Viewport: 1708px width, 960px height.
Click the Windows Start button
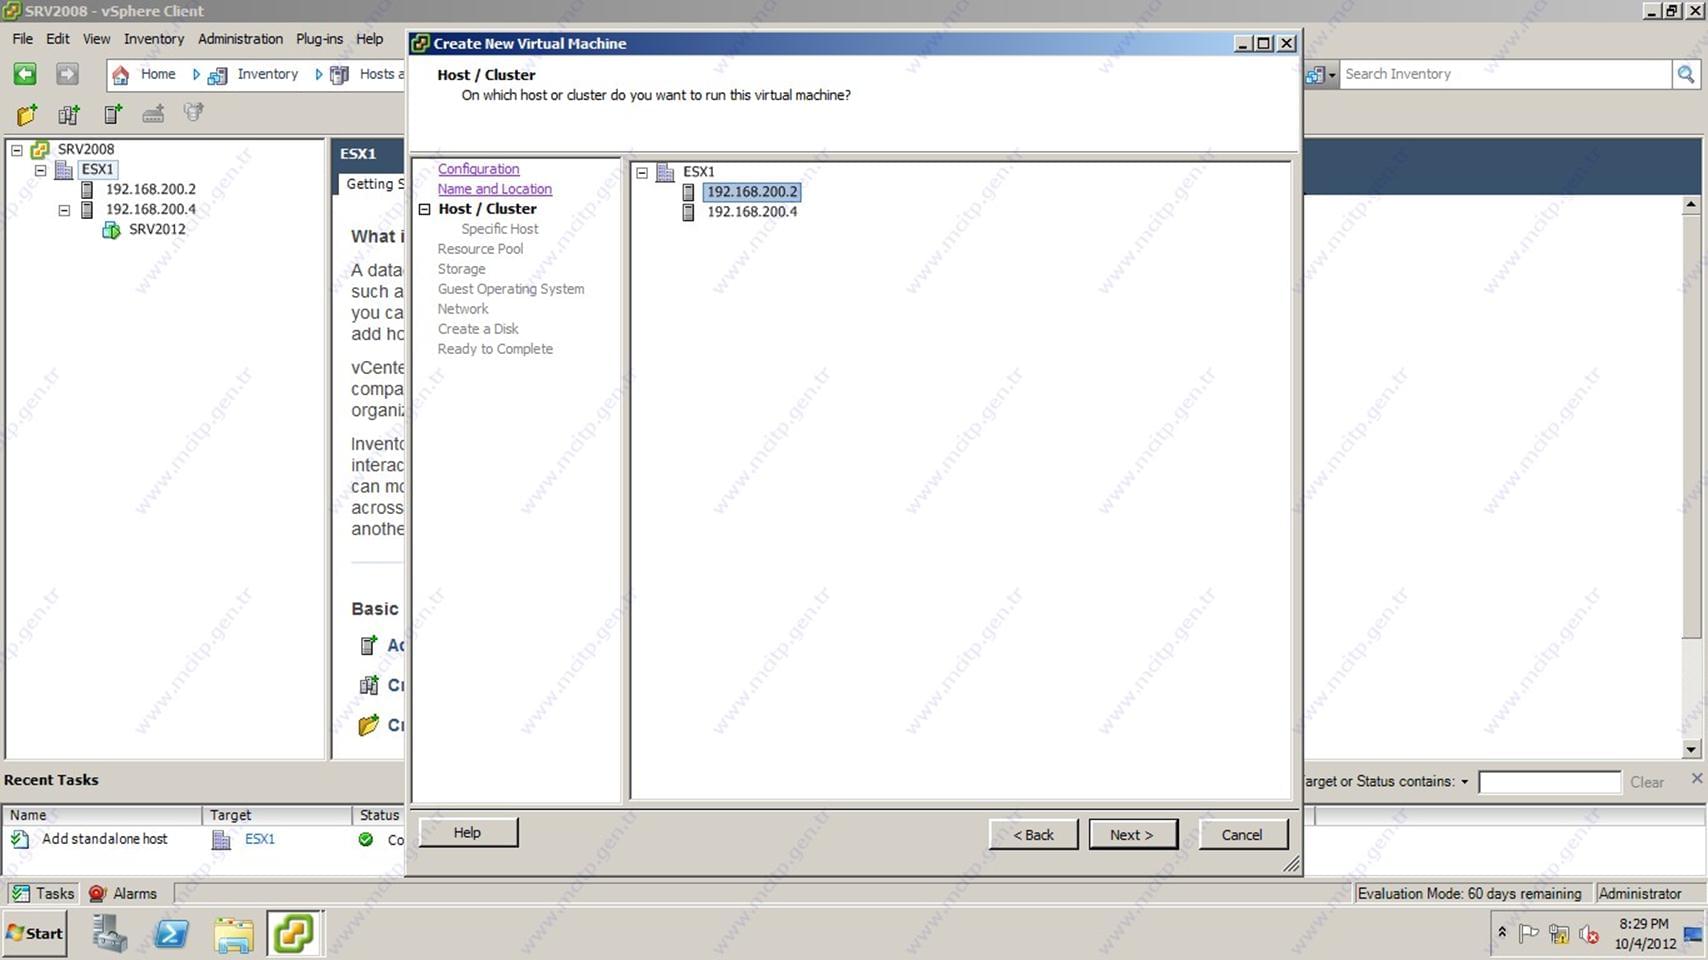click(x=35, y=933)
